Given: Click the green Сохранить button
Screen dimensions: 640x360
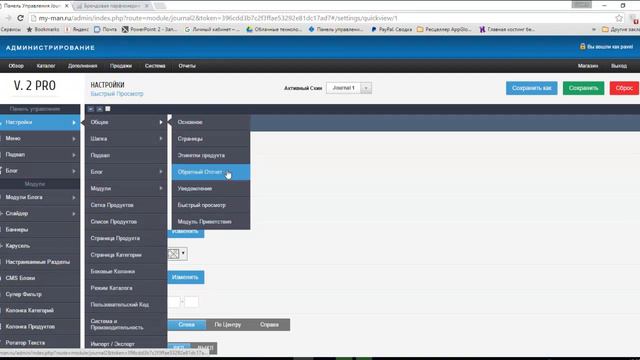Looking at the screenshot, I should [x=583, y=88].
